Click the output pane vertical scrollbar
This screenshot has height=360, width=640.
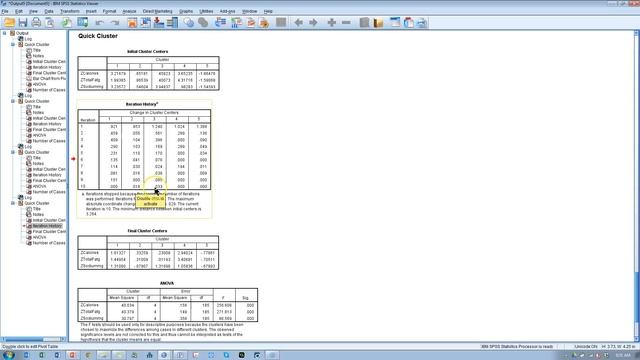[x=637, y=186]
